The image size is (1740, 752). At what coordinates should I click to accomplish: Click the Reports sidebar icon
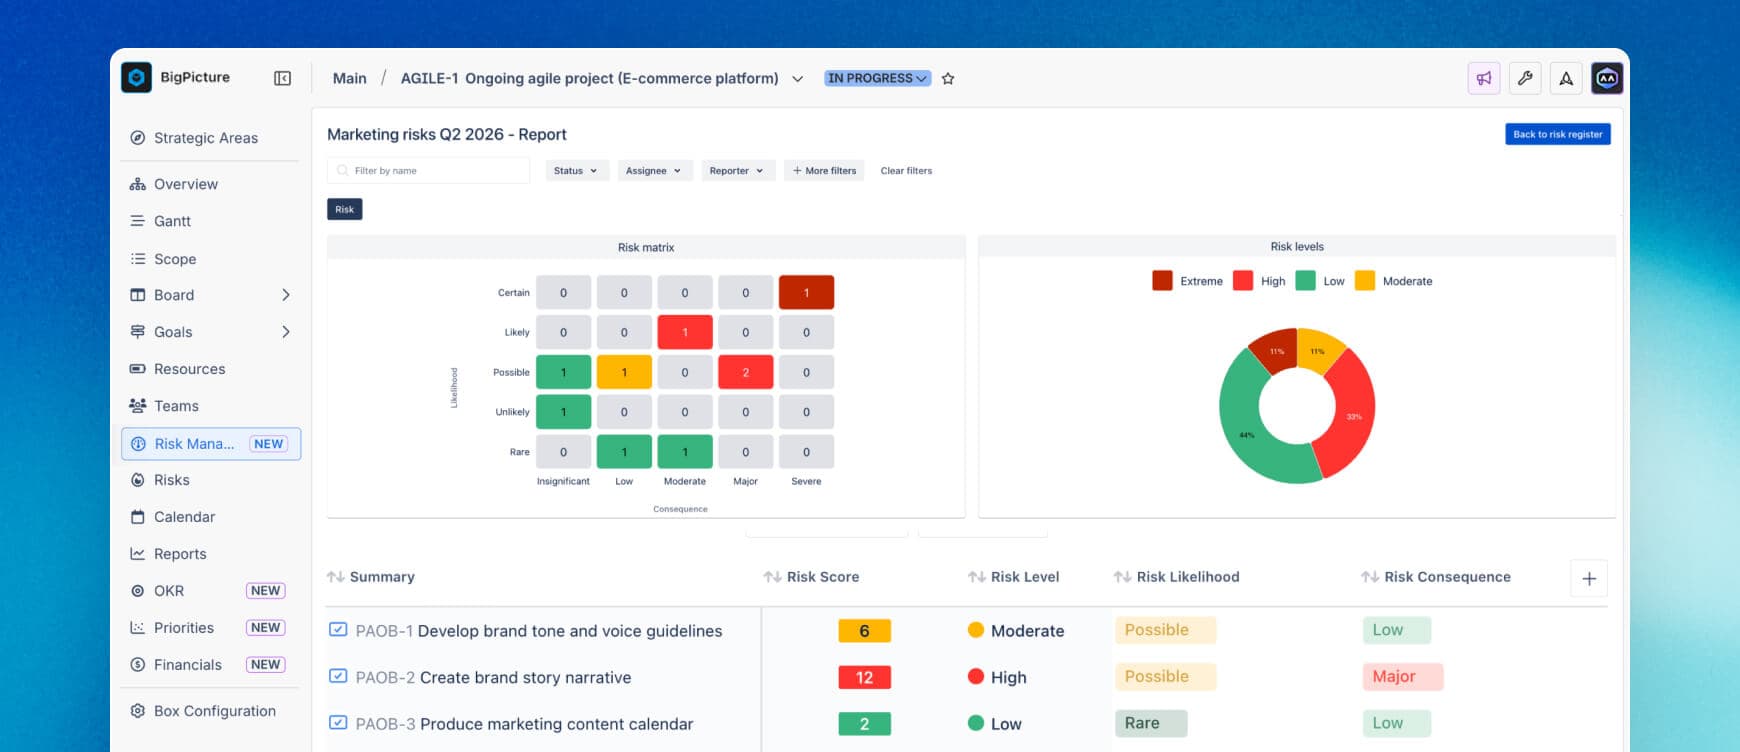point(138,554)
